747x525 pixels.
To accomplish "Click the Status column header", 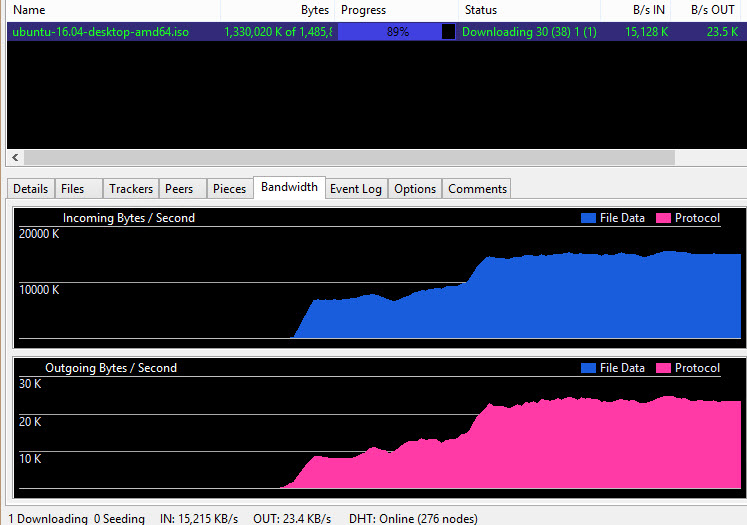I will [530, 10].
